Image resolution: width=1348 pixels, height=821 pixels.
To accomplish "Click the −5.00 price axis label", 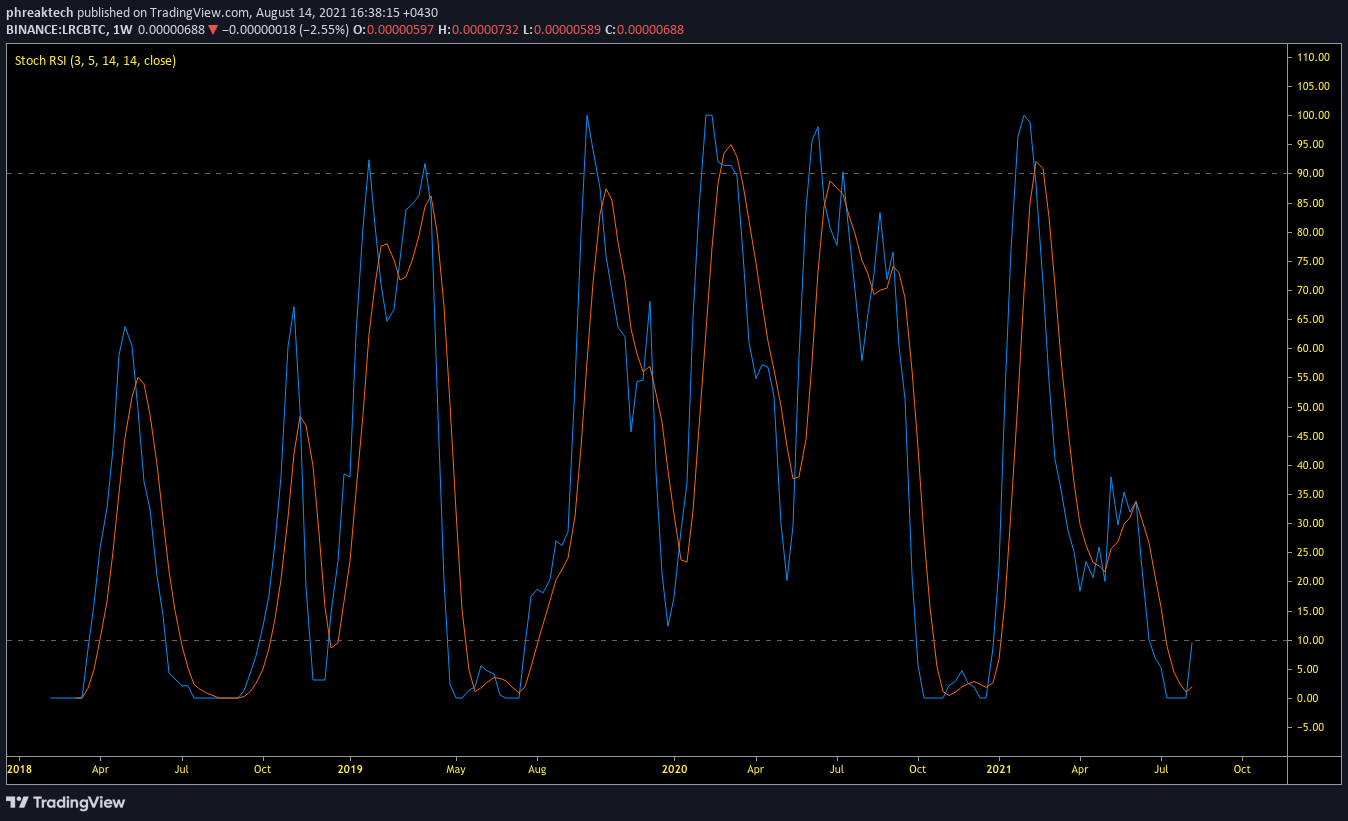I will (x=1312, y=727).
